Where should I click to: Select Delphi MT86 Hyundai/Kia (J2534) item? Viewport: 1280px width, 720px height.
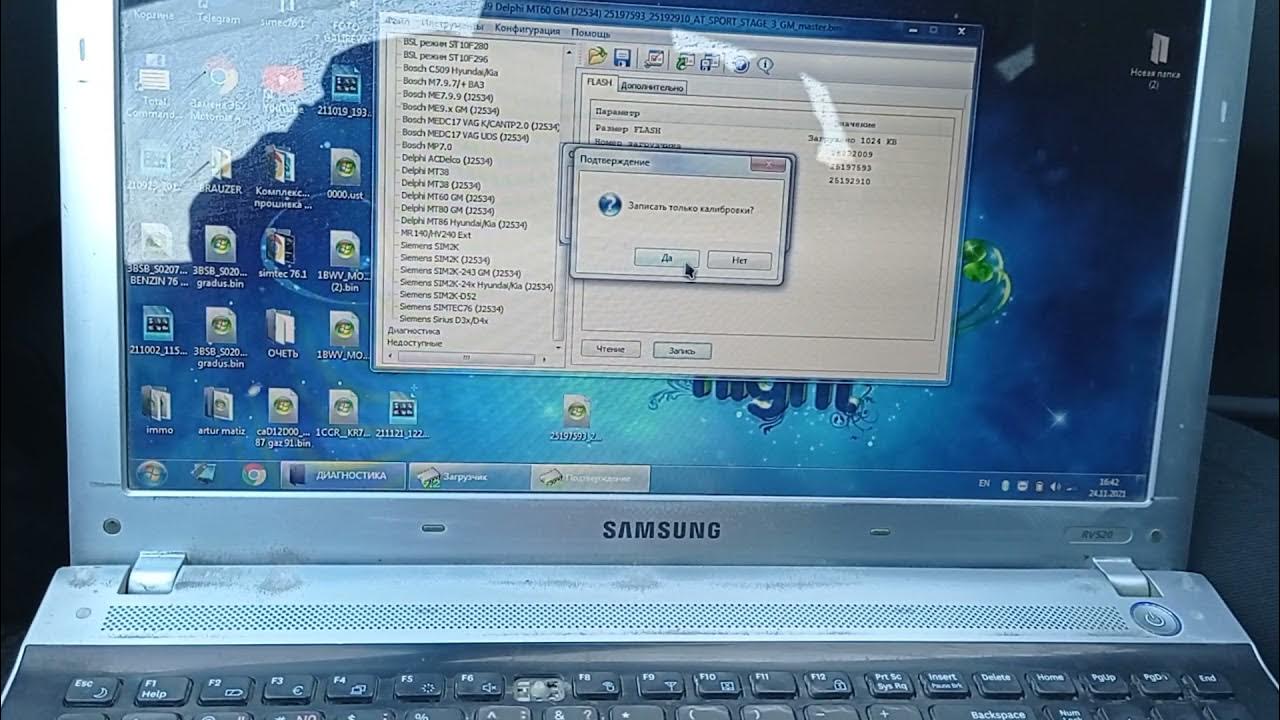pyautogui.click(x=464, y=223)
